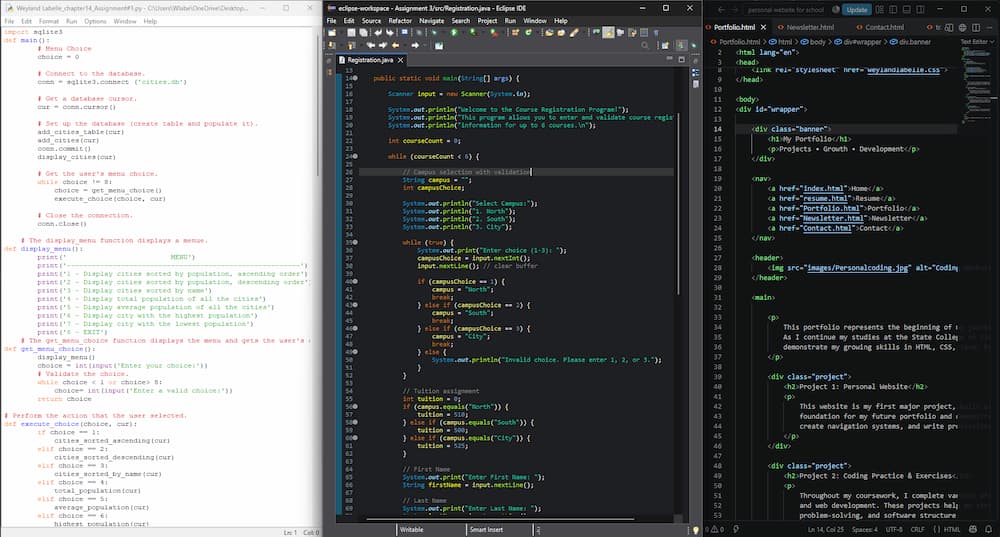The image size is (1000, 537).
Task: Click the Back navigation arrow in Eclipse
Action: 395,45
